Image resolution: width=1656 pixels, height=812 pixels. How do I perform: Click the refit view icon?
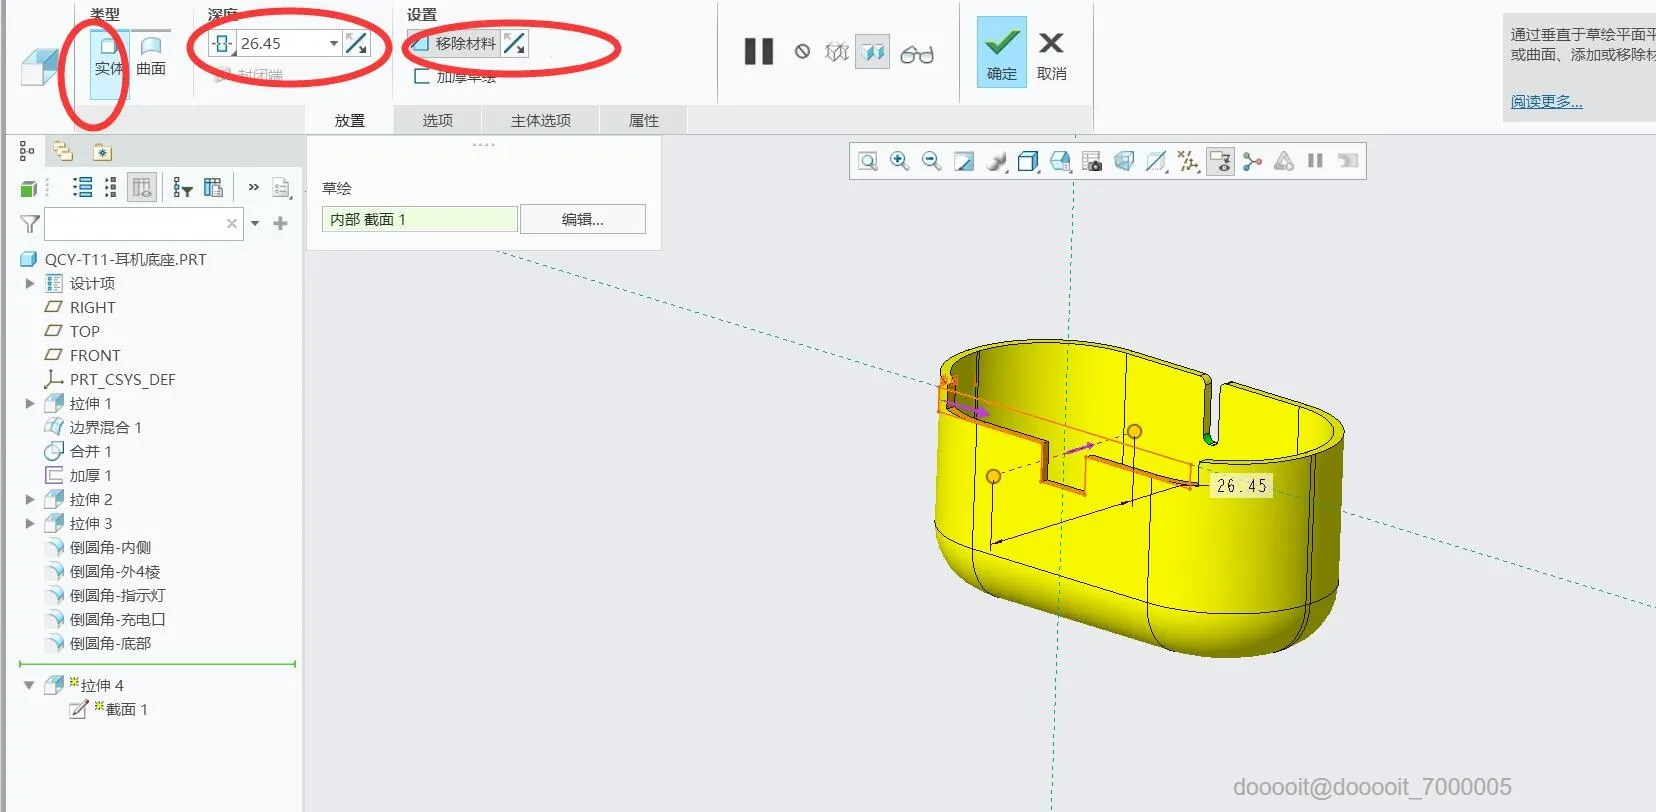pos(868,161)
